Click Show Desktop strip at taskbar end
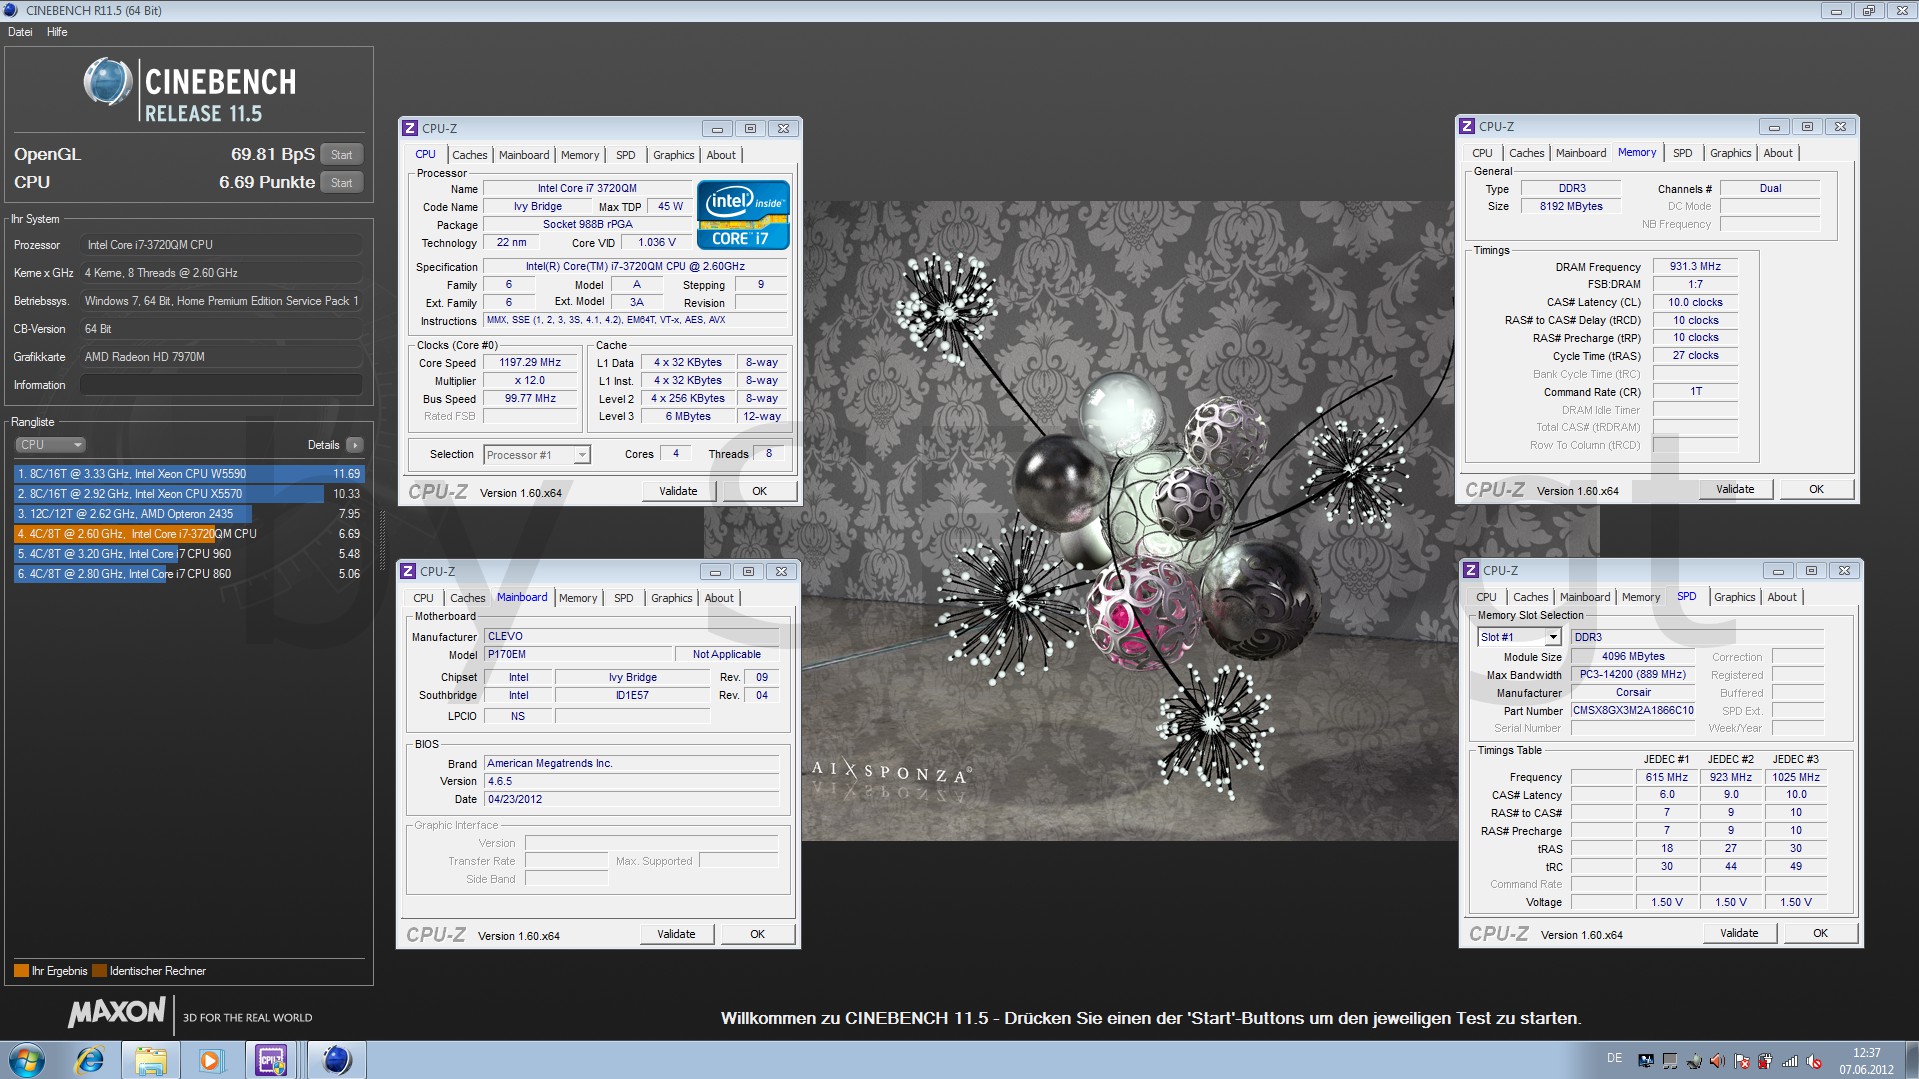 (1912, 1060)
